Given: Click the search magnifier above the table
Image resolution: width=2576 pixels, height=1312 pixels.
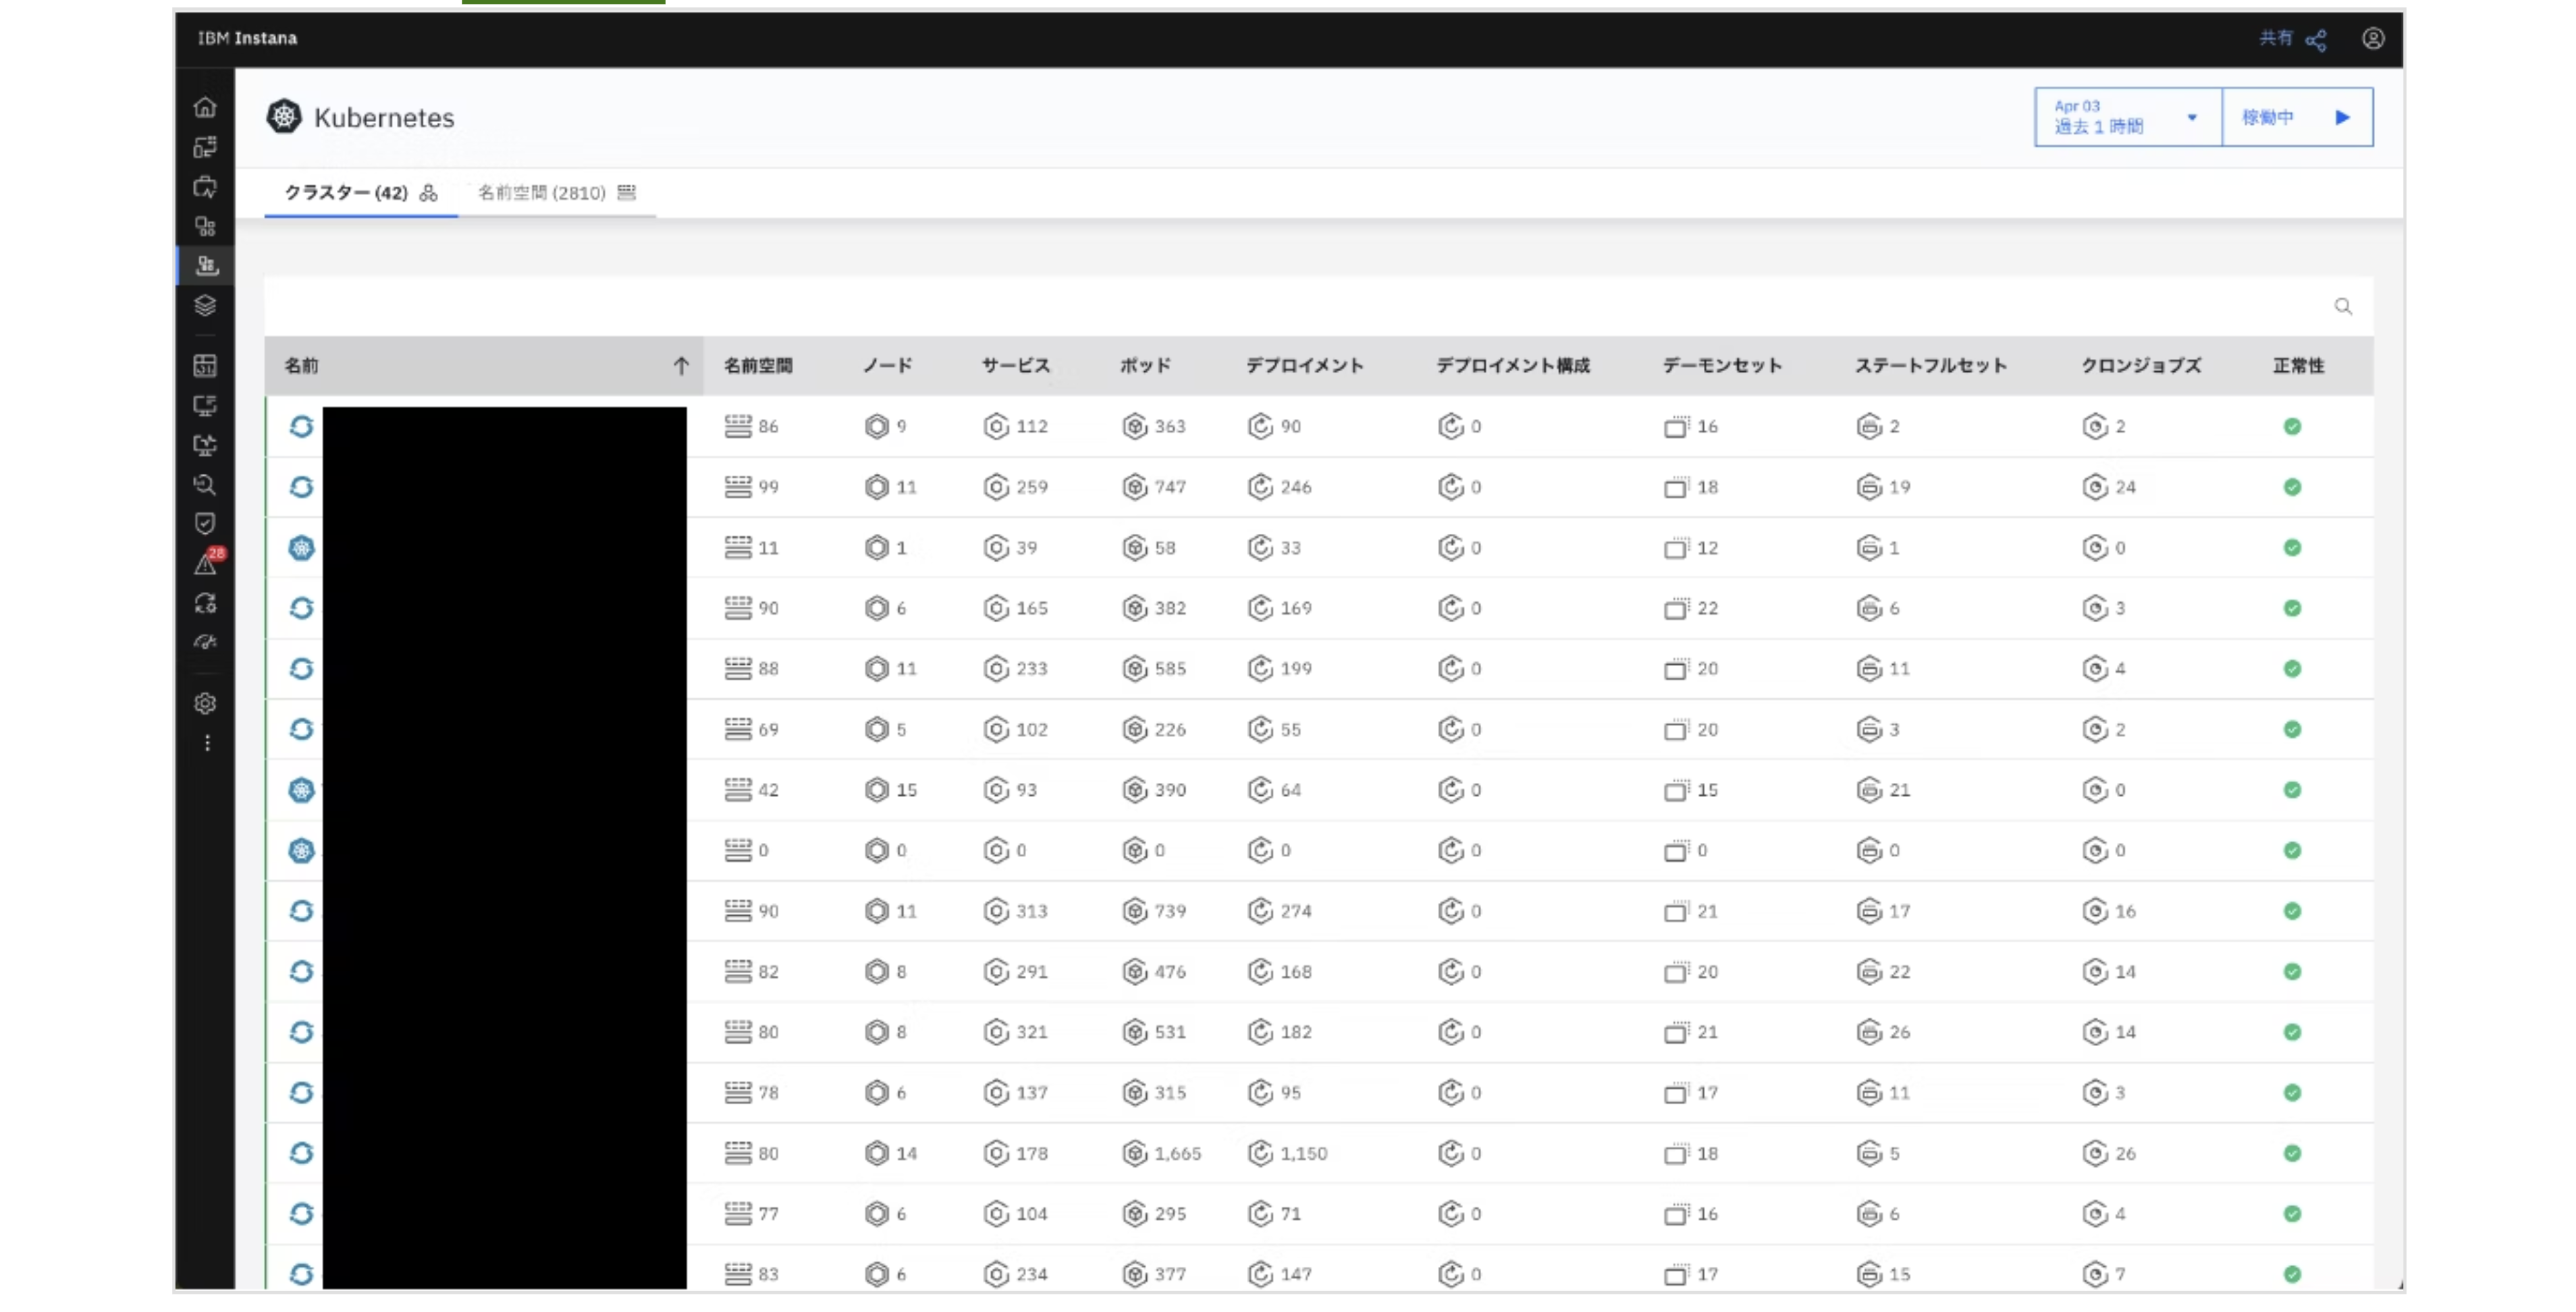Looking at the screenshot, I should pyautogui.click(x=2343, y=306).
